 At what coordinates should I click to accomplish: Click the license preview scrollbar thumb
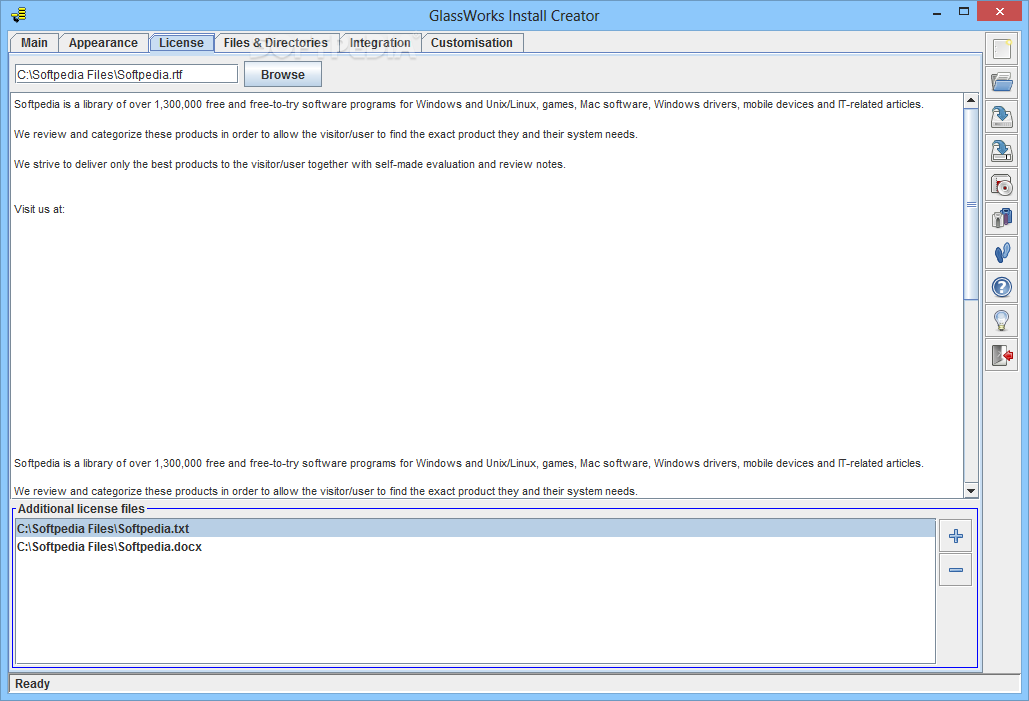tap(971, 204)
